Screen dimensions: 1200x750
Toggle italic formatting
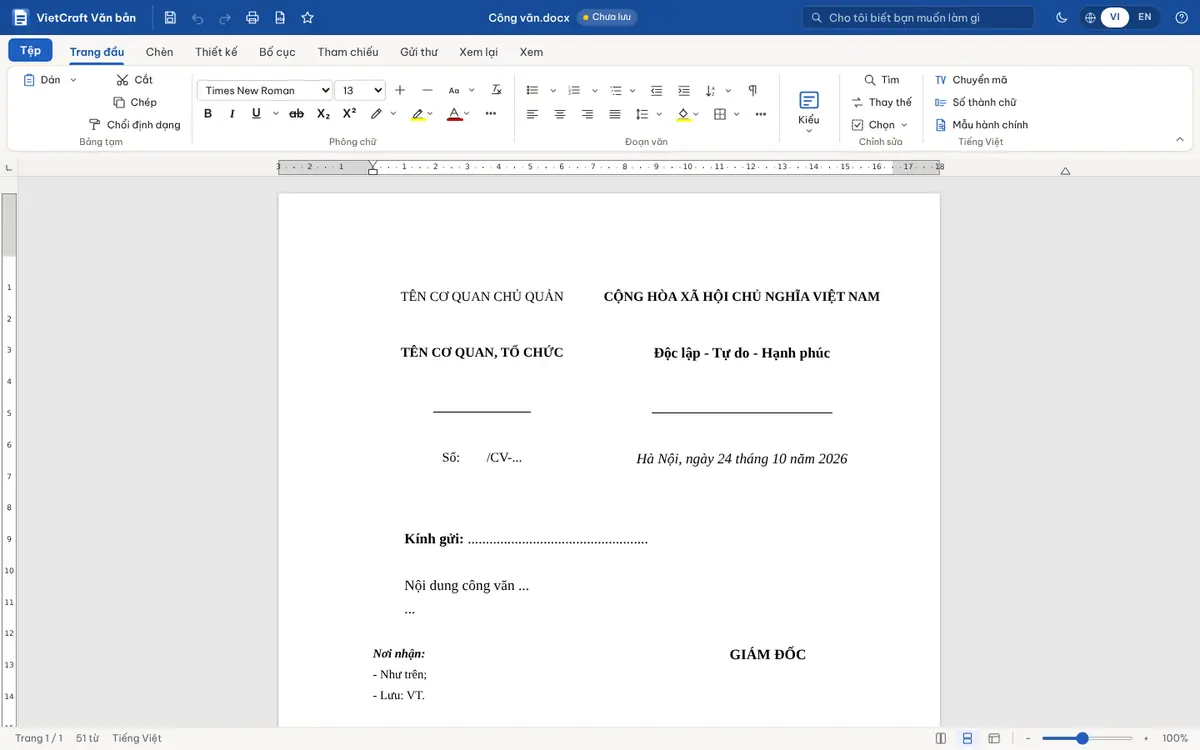232,114
